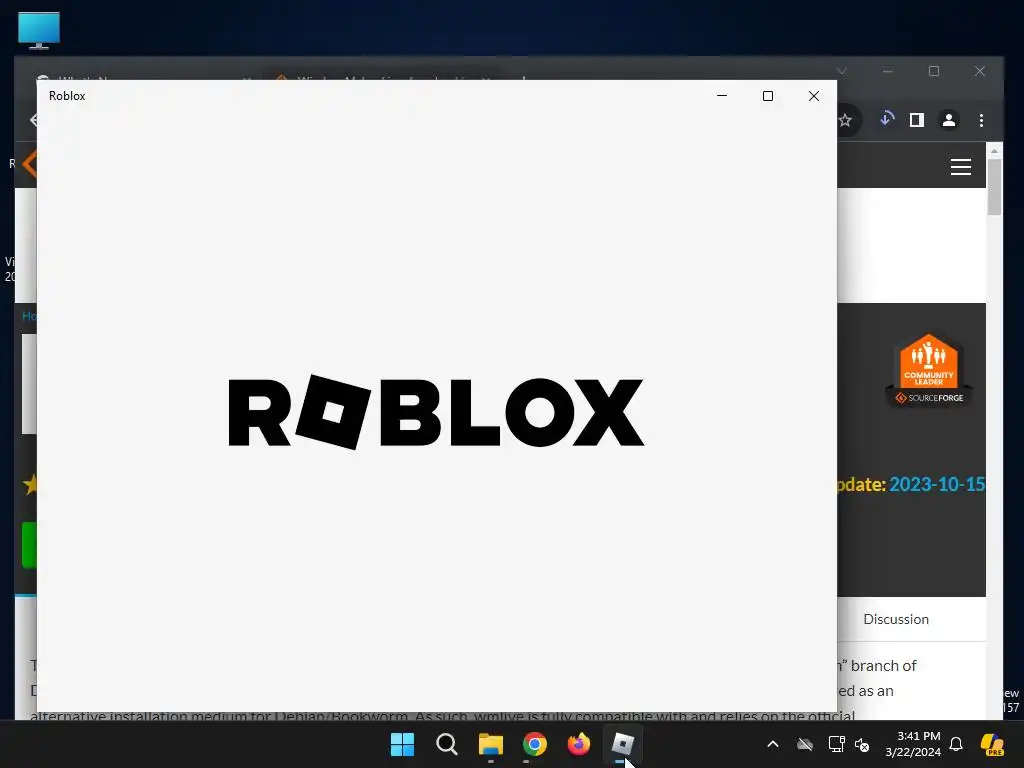Close the Chrome window
The image size is (1024, 768).
tap(980, 71)
